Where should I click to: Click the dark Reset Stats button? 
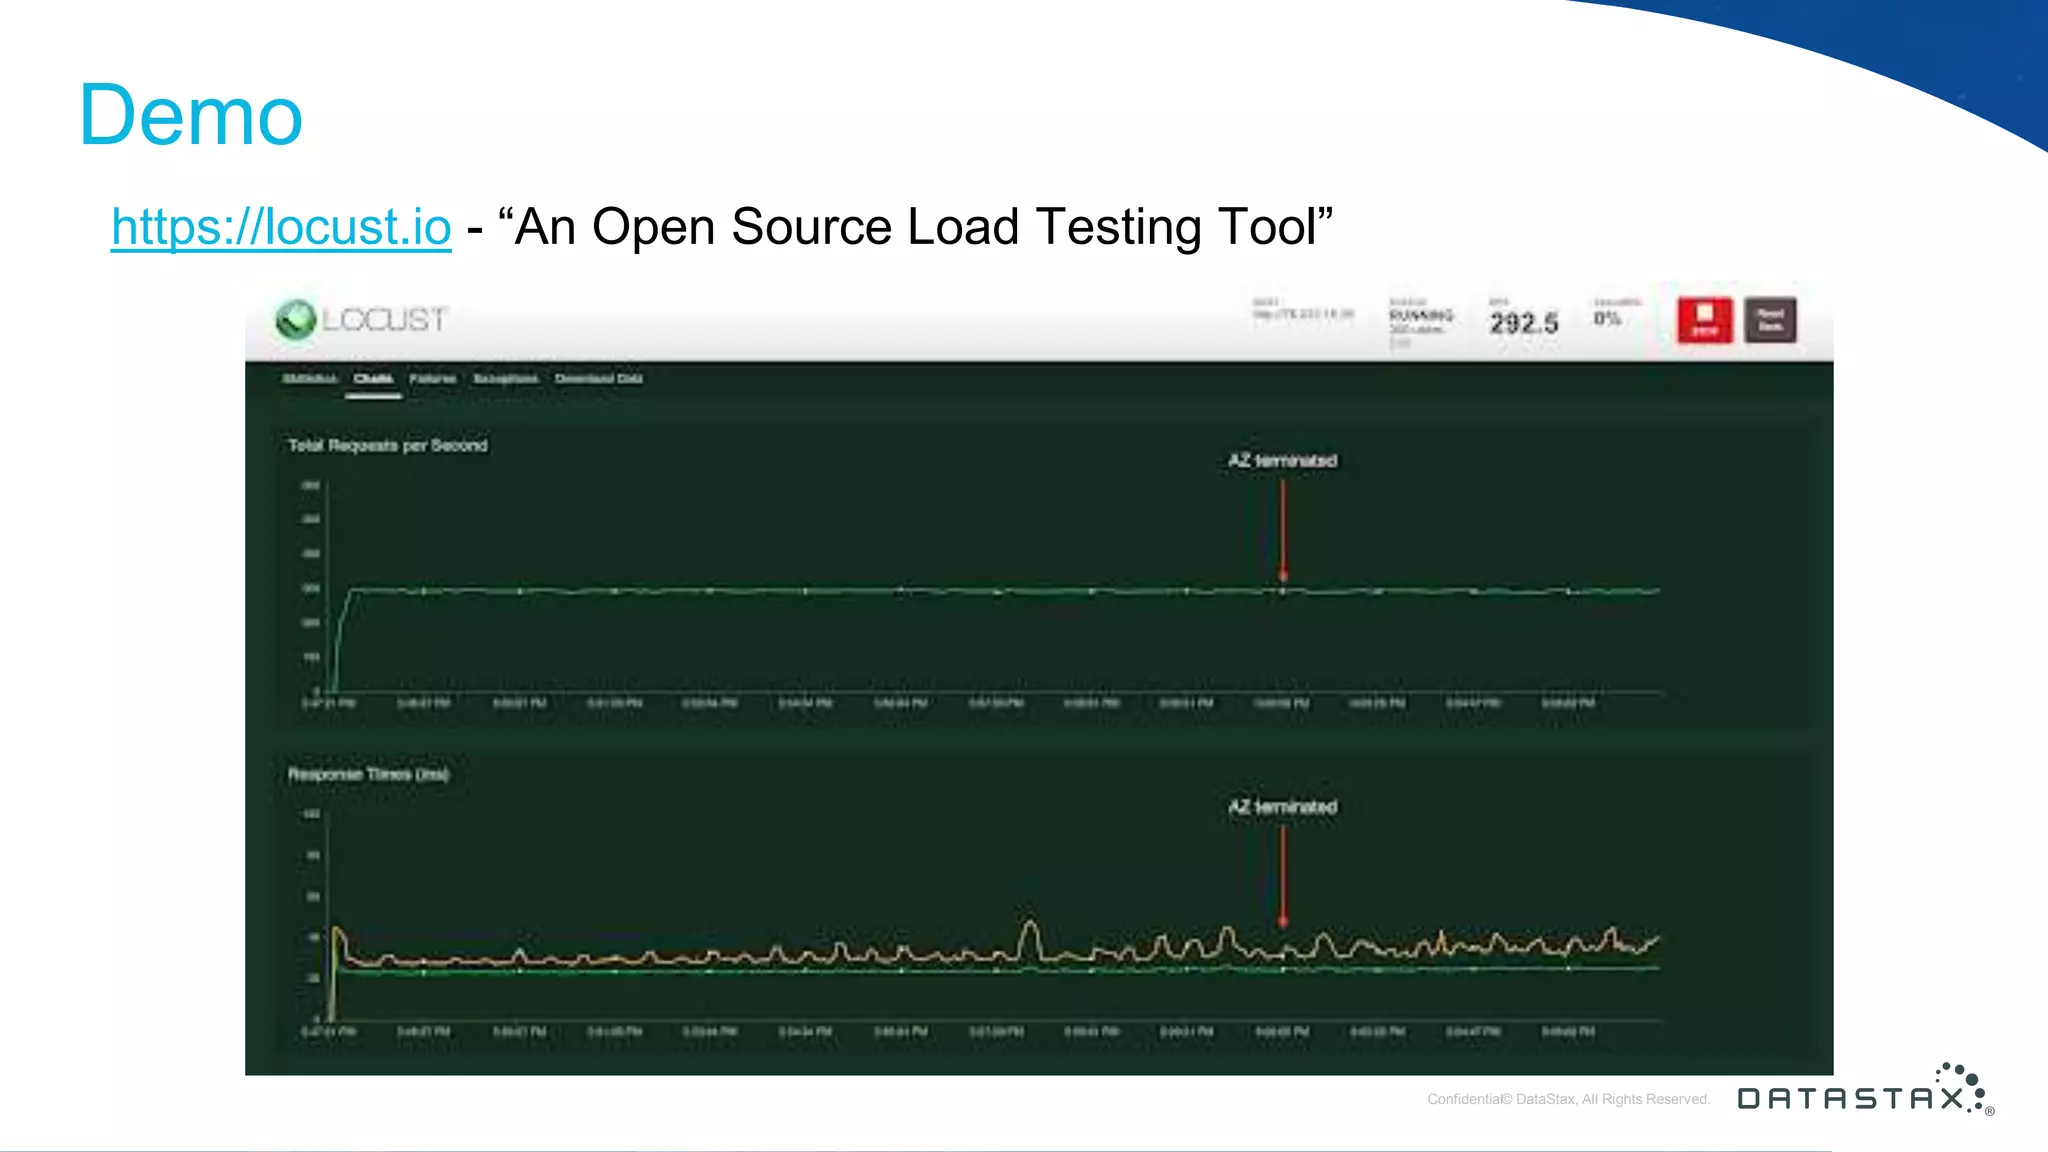pyautogui.click(x=1770, y=321)
